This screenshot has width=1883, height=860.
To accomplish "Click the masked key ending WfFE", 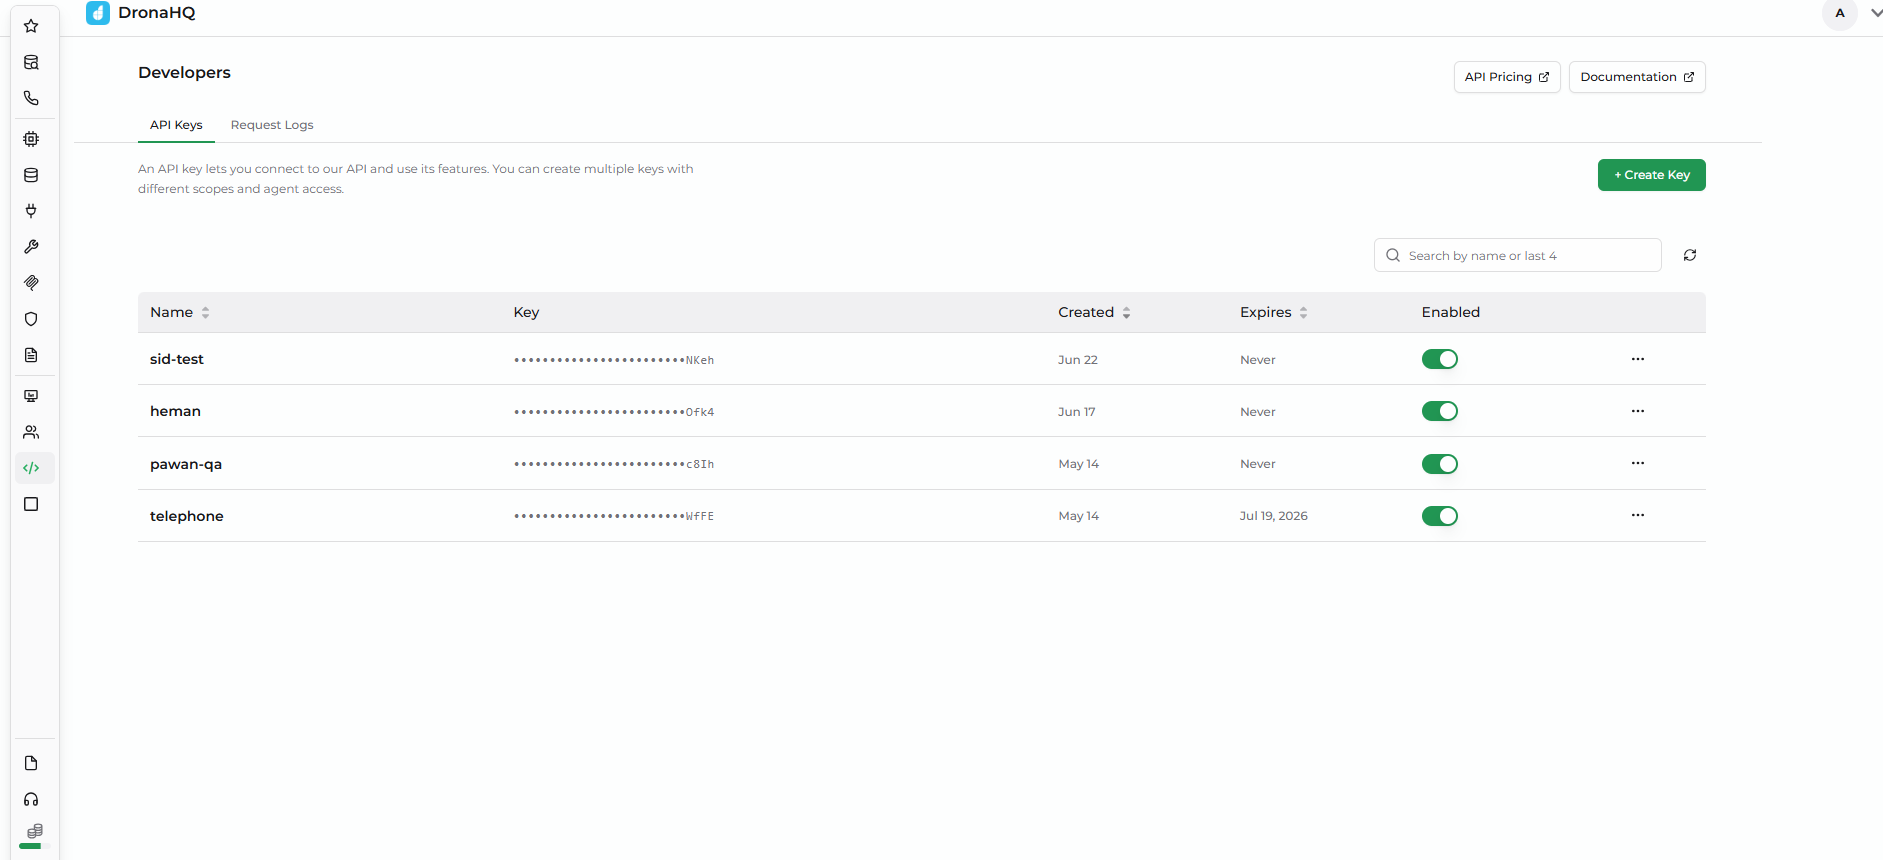I will click(614, 516).
